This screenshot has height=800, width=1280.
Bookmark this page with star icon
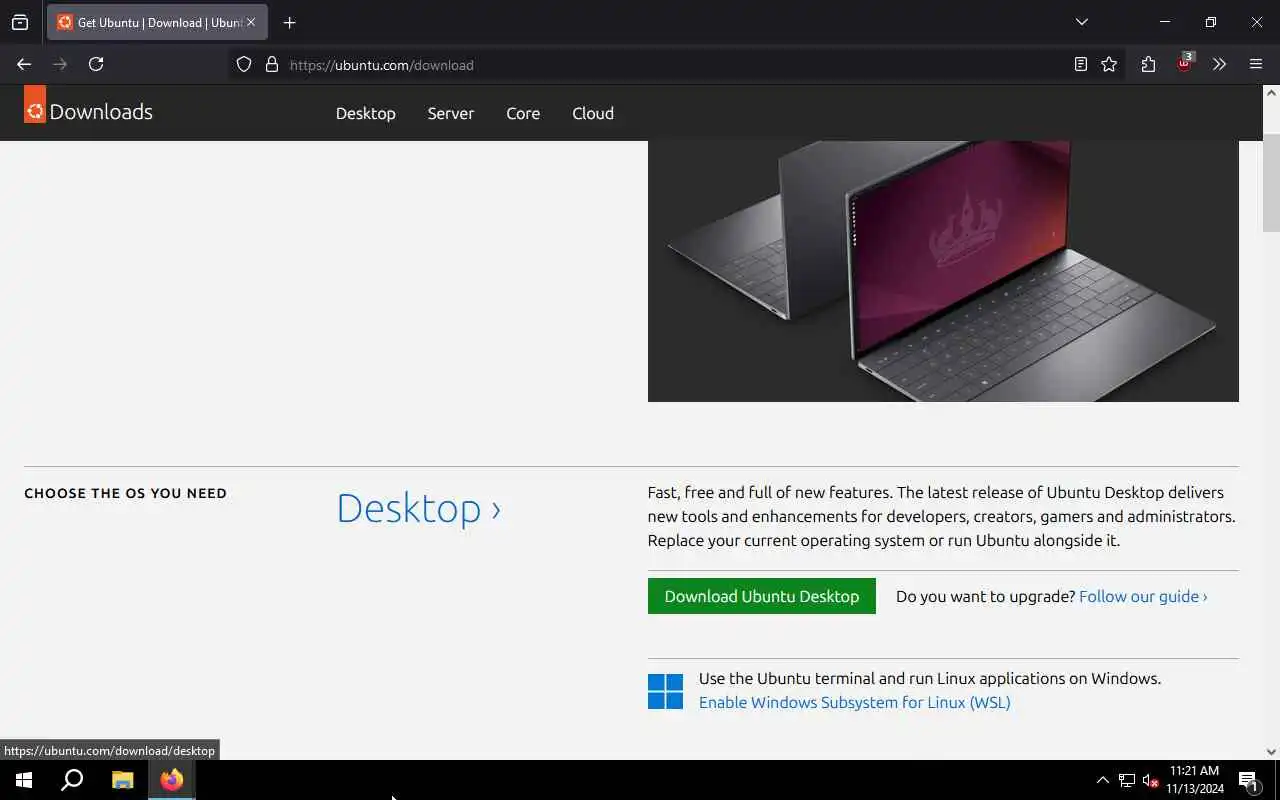coord(1109,64)
